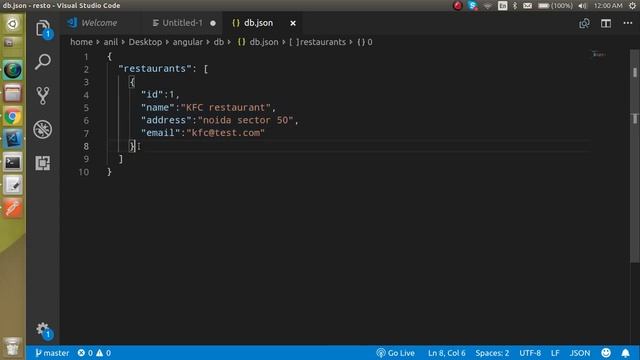Open the Files manager in launcher
This screenshot has width=640, height=360.
(x=13, y=93)
